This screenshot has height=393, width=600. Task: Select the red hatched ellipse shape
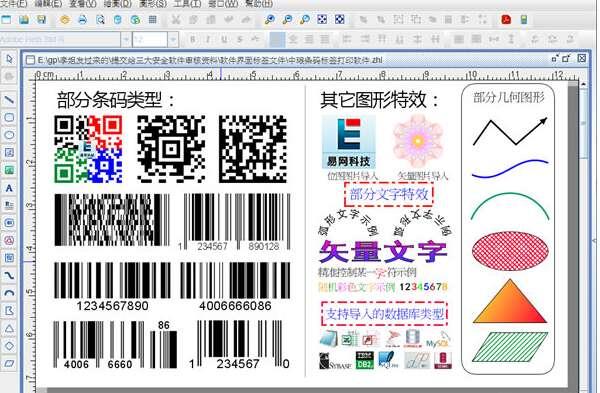(x=510, y=251)
